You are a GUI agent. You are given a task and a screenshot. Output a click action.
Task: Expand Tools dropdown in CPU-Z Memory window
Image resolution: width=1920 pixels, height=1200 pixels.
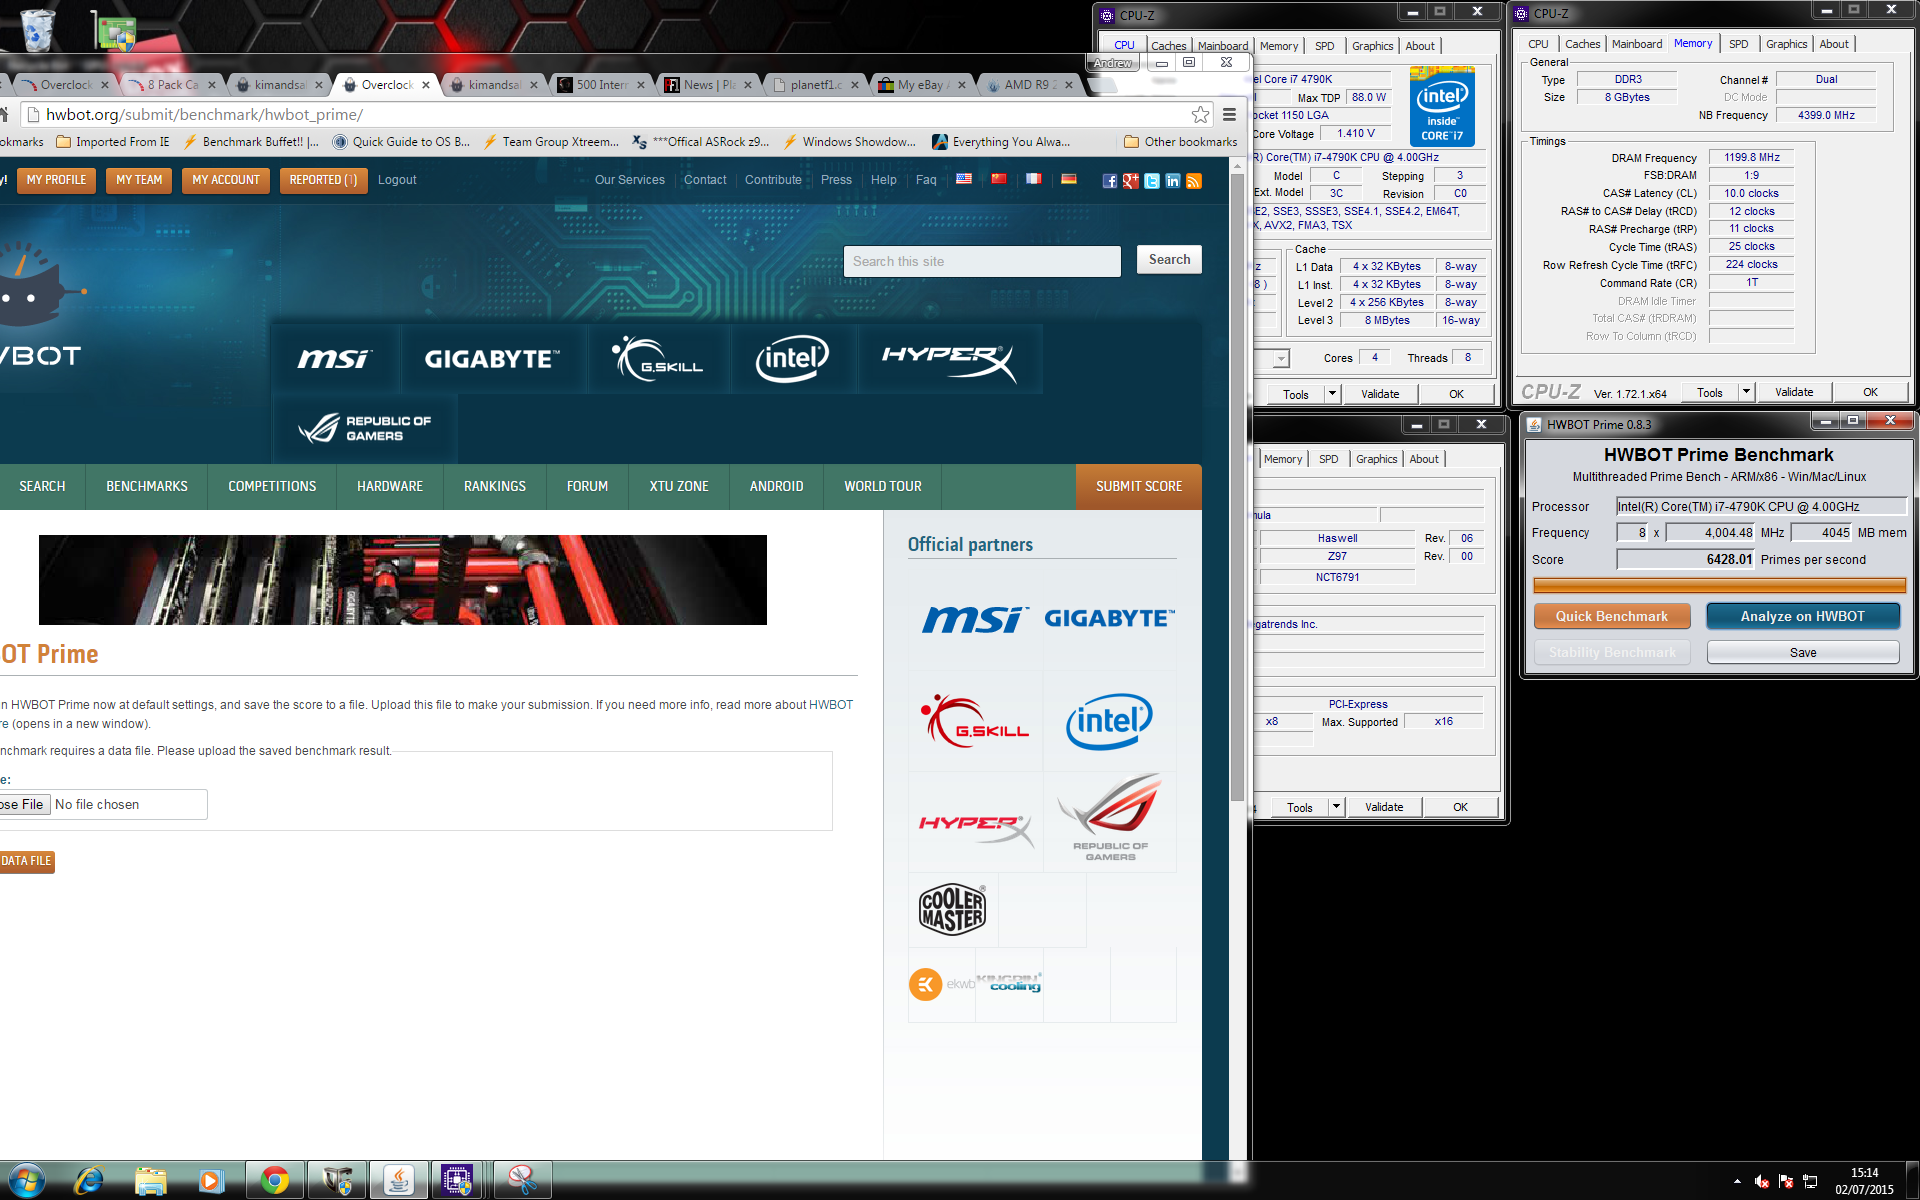click(x=1746, y=392)
